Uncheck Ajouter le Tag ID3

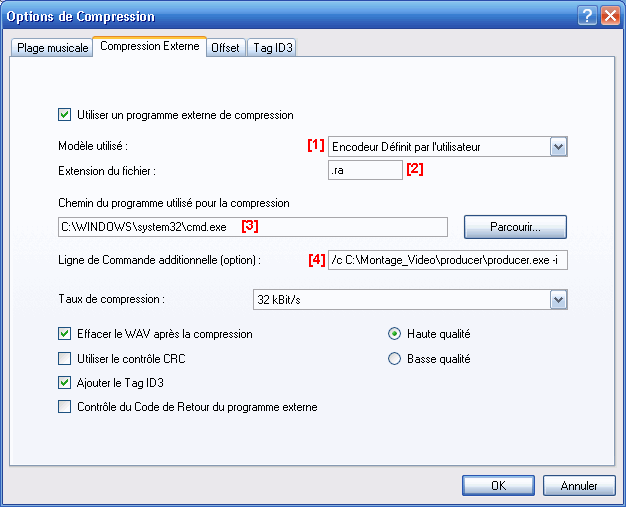[65, 383]
